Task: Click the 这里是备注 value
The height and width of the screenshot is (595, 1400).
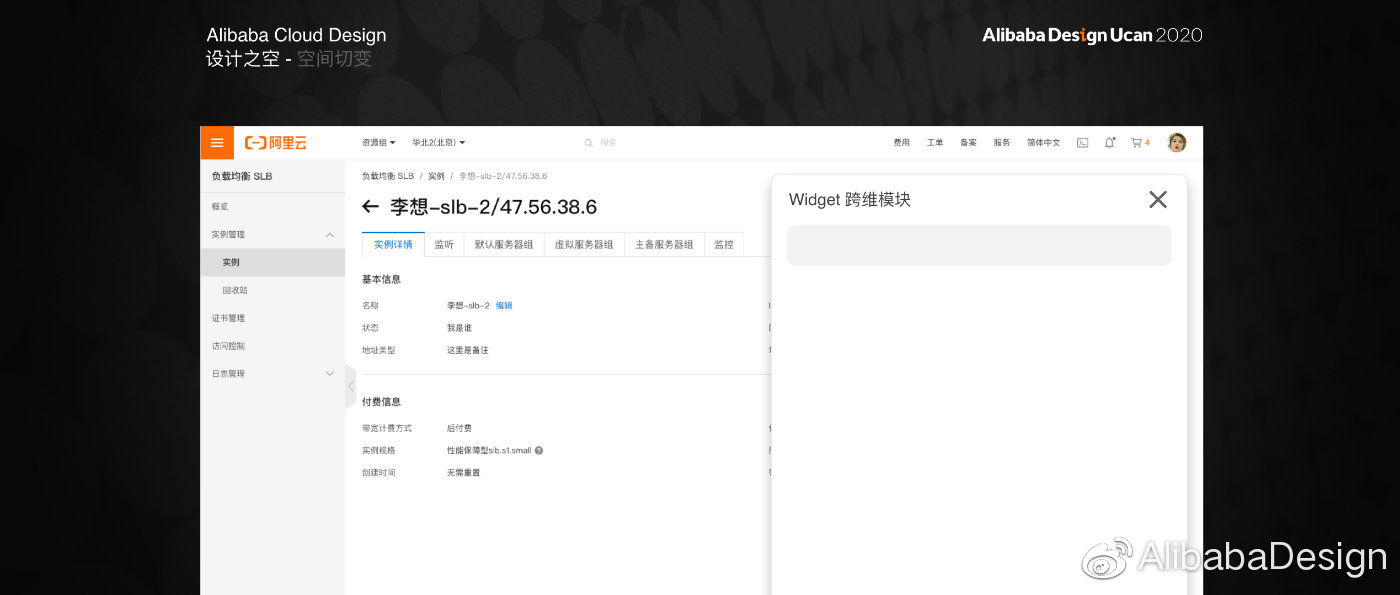Action: pos(468,351)
